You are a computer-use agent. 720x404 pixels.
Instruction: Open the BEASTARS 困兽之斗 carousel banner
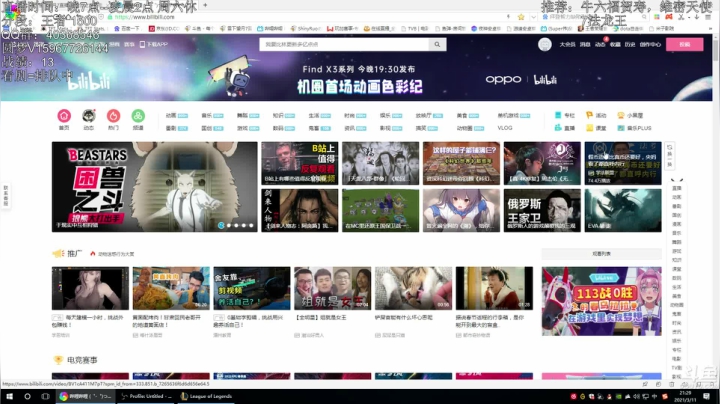click(x=154, y=187)
